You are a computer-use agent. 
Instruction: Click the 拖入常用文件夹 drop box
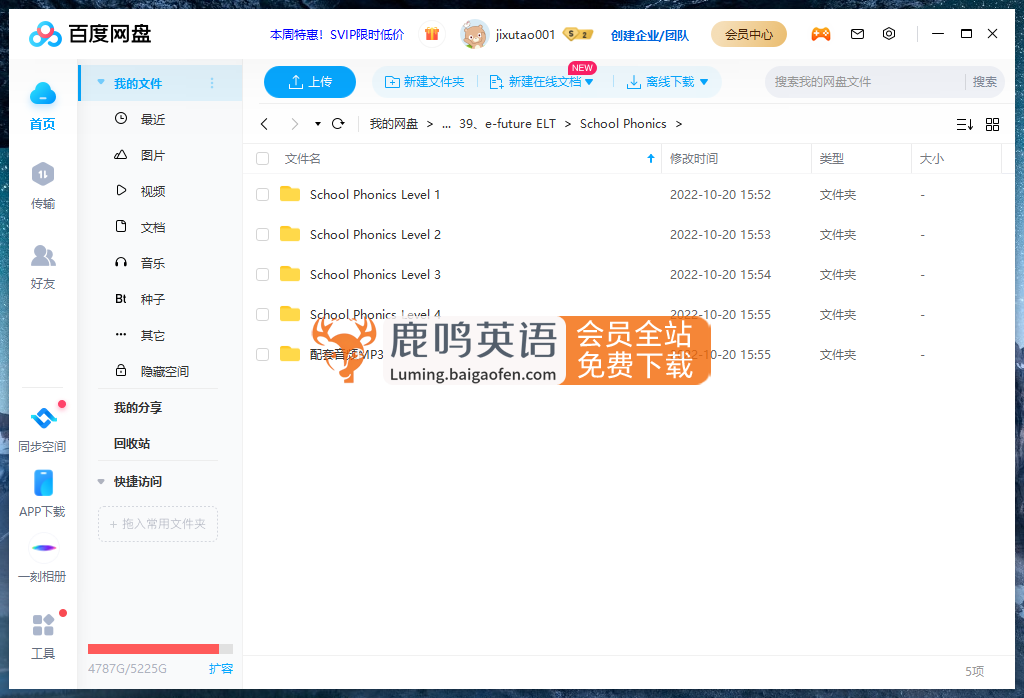(157, 524)
